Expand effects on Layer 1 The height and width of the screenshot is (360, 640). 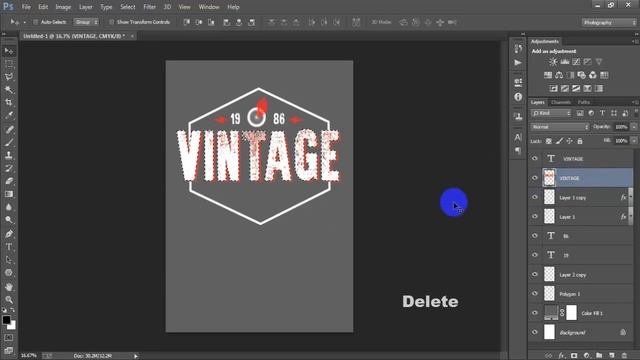click(x=630, y=217)
